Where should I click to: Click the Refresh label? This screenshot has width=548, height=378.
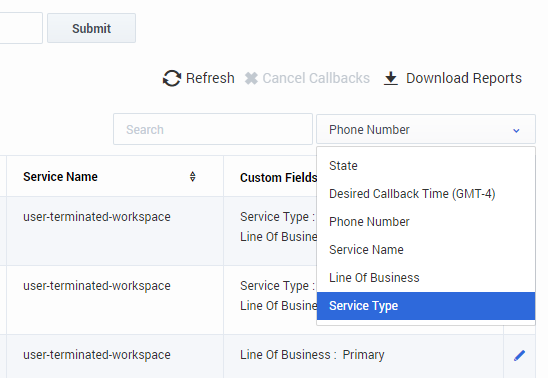(210, 78)
